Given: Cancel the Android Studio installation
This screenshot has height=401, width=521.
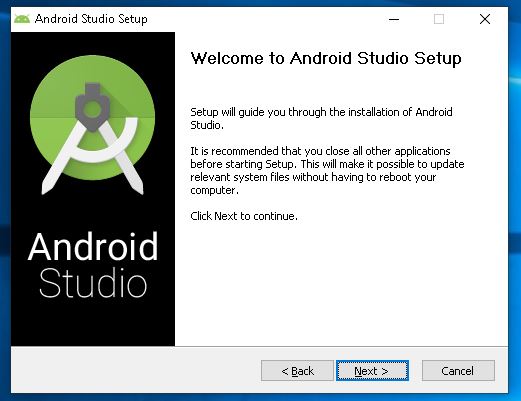Looking at the screenshot, I should pos(458,370).
